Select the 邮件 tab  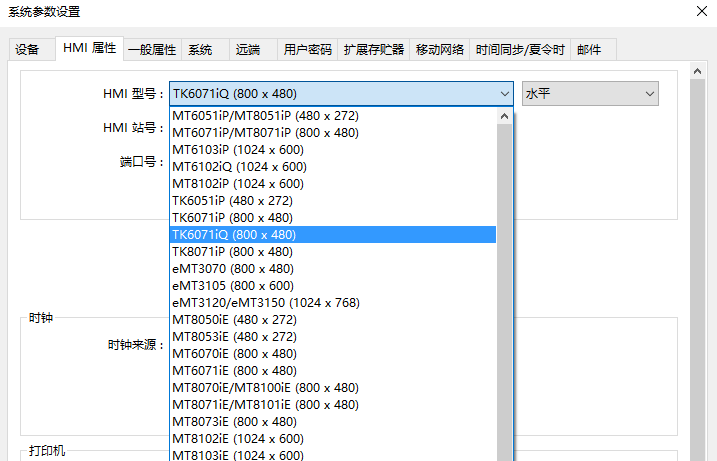[x=590, y=49]
